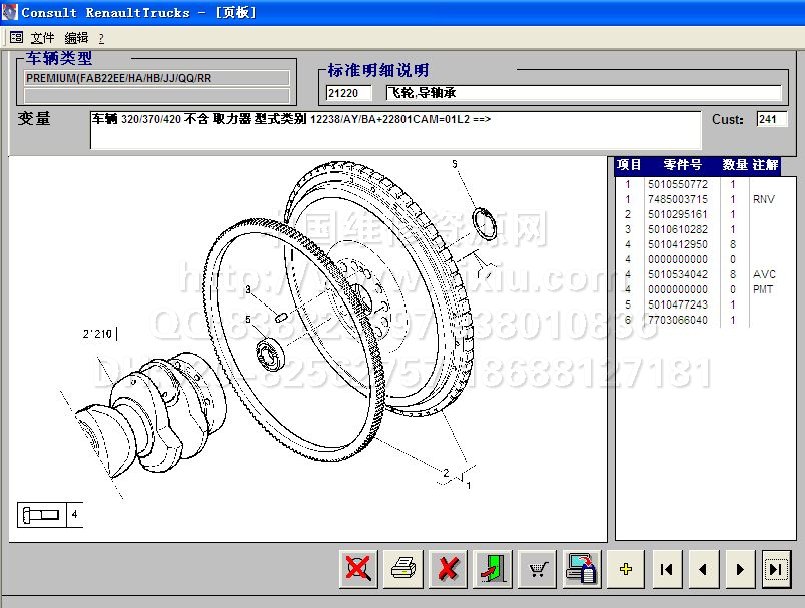The width and height of the screenshot is (805, 608).
Task: Open the 编辑 (Edit) menu
Action: [77, 37]
